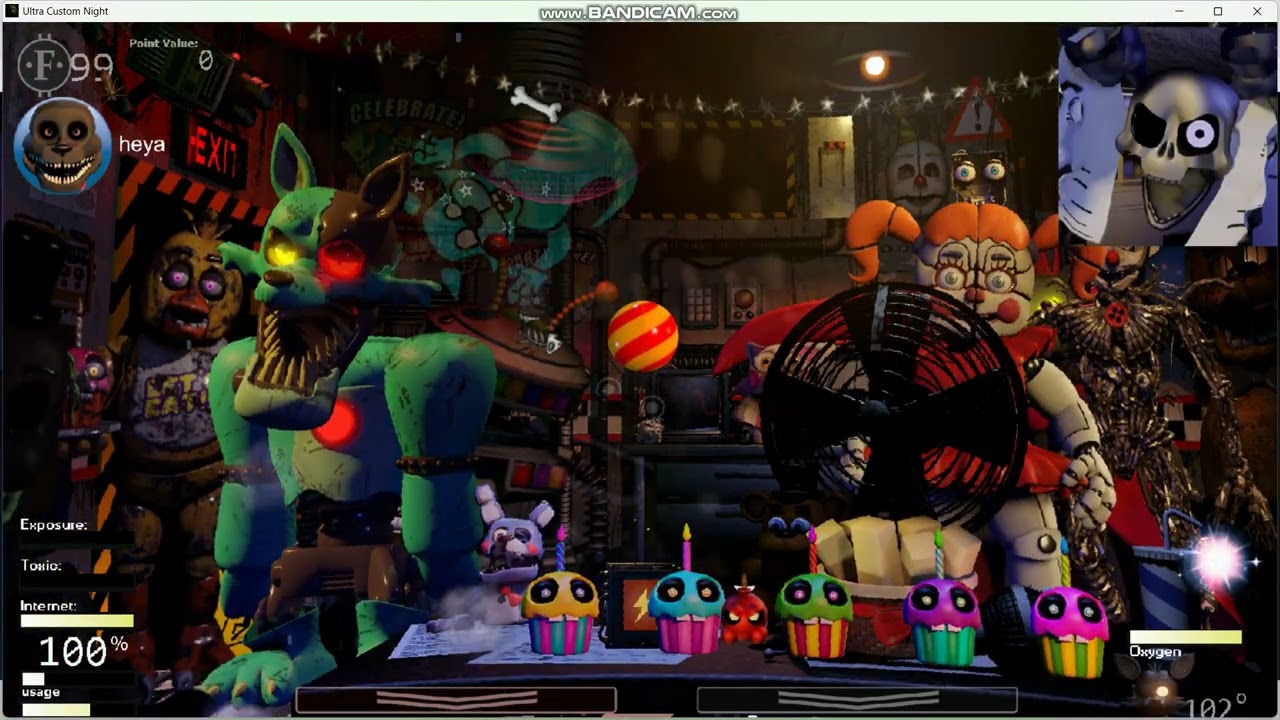Click the Faz-Coin counter icon
Screen dimensions: 1280x720
[44, 66]
